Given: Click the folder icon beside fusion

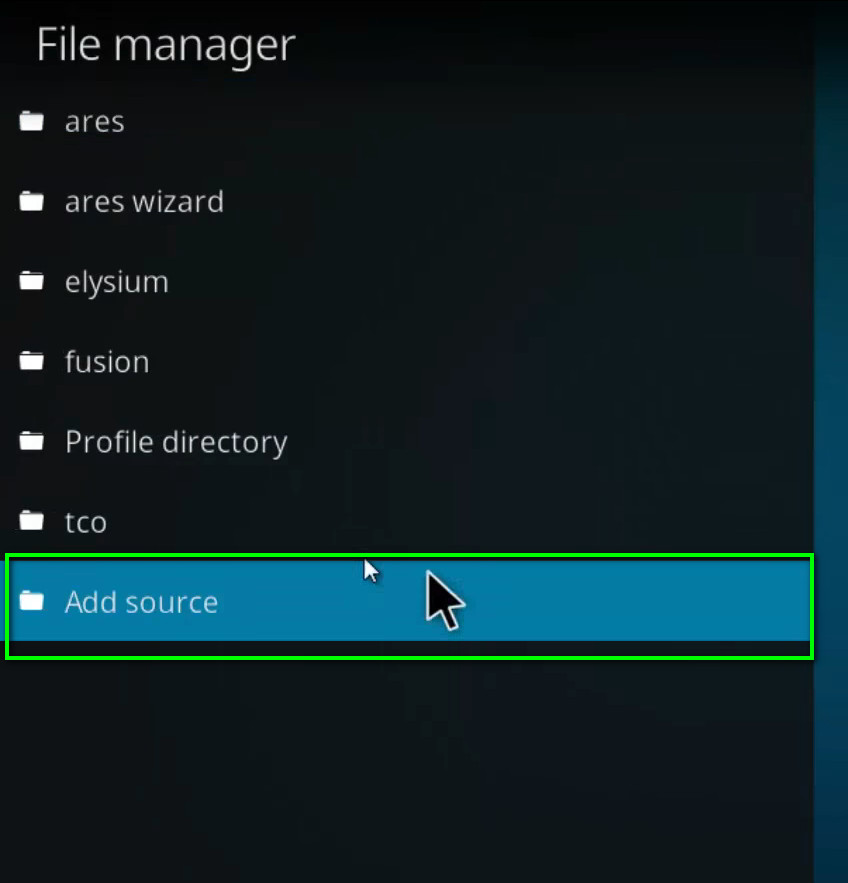Looking at the screenshot, I should (31, 360).
